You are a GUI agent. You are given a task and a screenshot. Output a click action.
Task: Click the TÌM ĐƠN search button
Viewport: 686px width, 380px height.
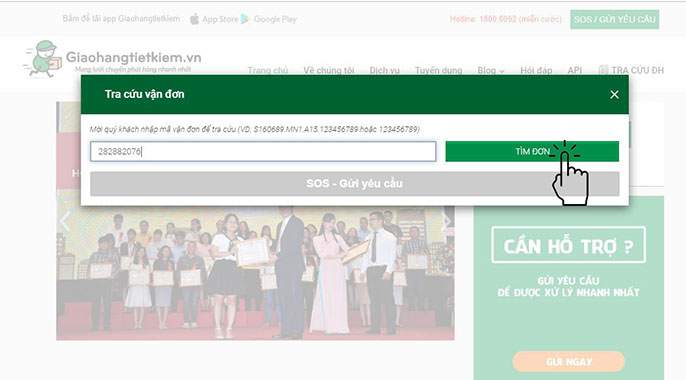coord(532,151)
